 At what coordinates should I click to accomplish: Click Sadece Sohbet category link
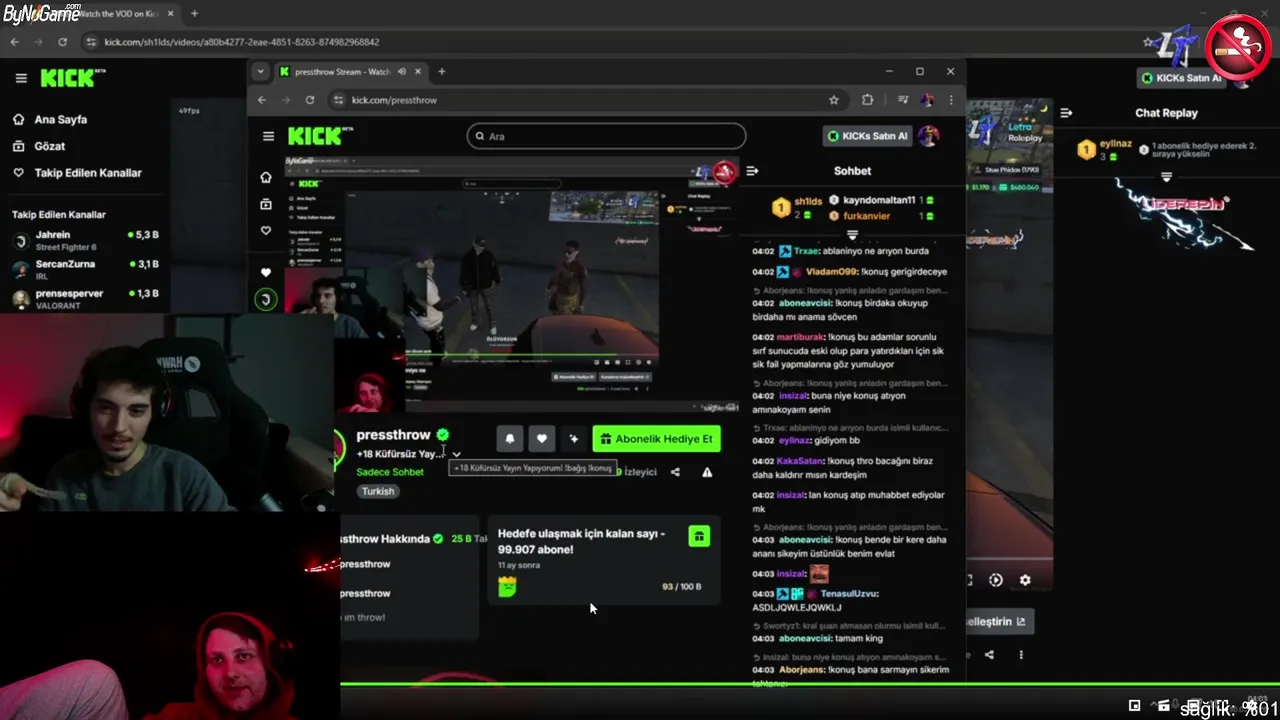tap(390, 472)
